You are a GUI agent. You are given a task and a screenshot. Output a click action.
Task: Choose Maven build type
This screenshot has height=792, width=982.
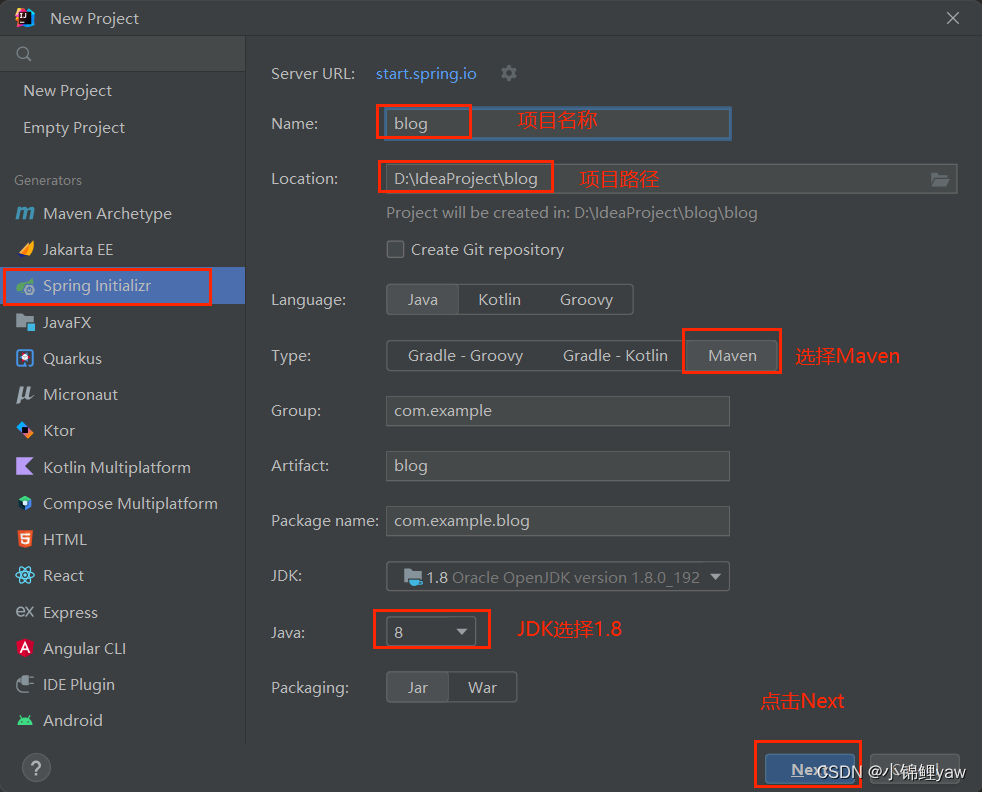tap(732, 356)
